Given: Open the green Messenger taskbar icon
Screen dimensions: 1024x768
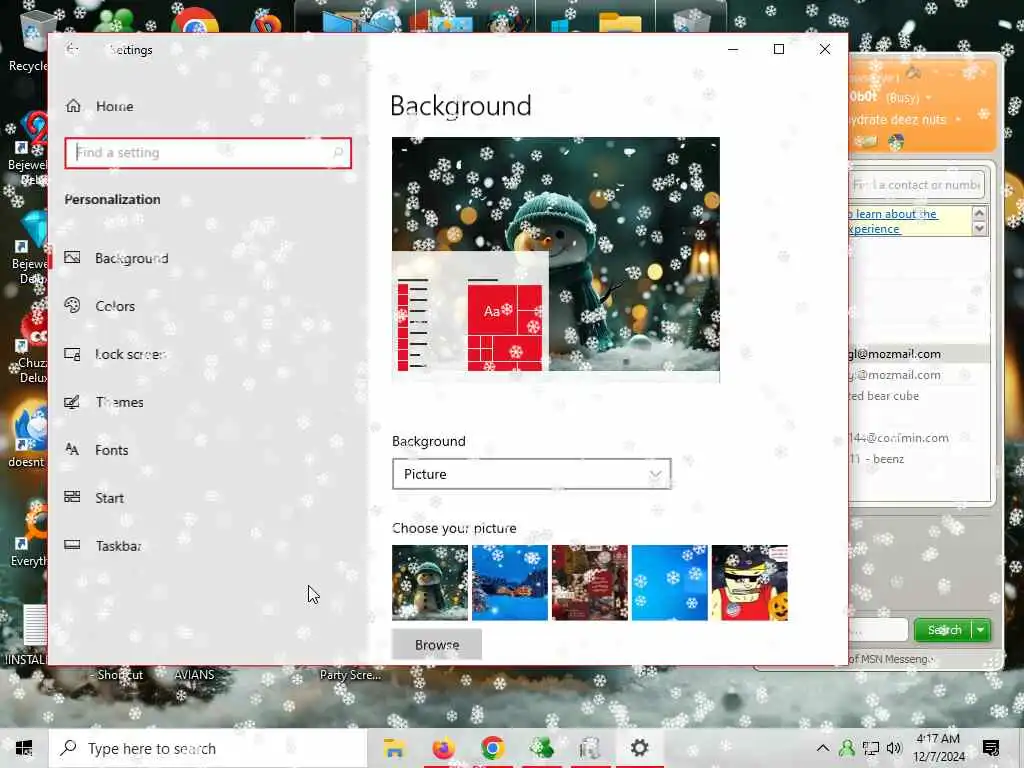Looking at the screenshot, I should [541, 748].
